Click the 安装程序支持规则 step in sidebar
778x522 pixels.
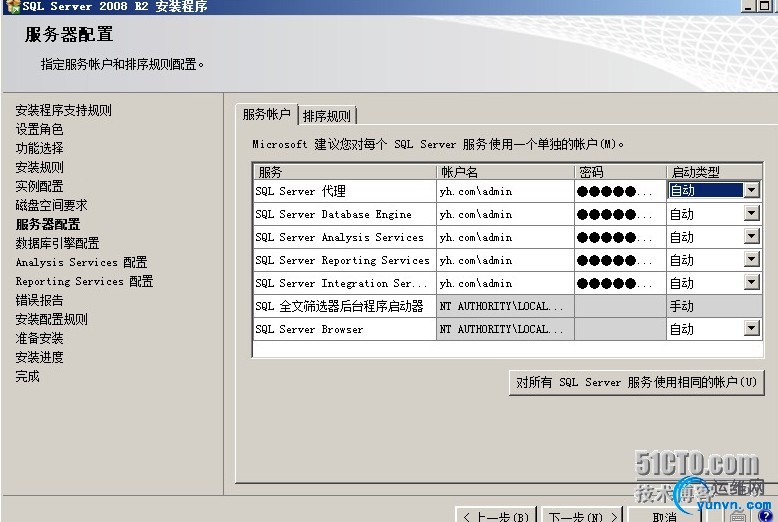pyautogui.click(x=64, y=110)
